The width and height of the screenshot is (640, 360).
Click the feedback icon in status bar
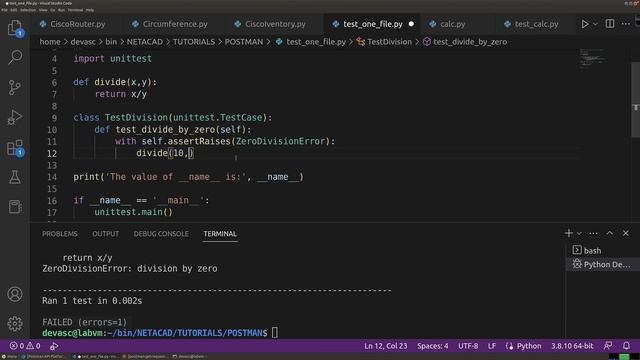tap(608, 346)
